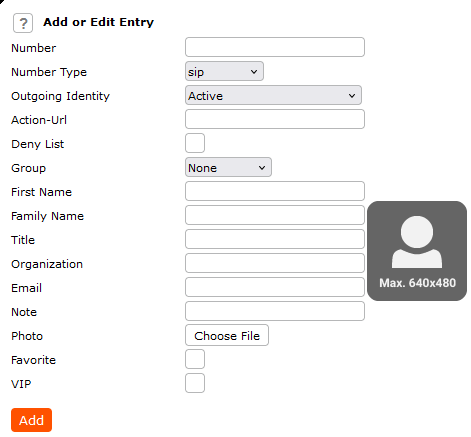Focus the First Name field

pos(275,191)
